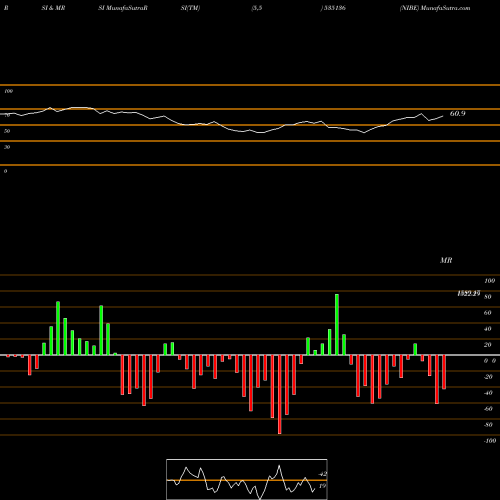Image resolution: width=500 pixels, height=500 pixels.
Task: Click the RSI value label 60.9
Action: click(x=457, y=114)
